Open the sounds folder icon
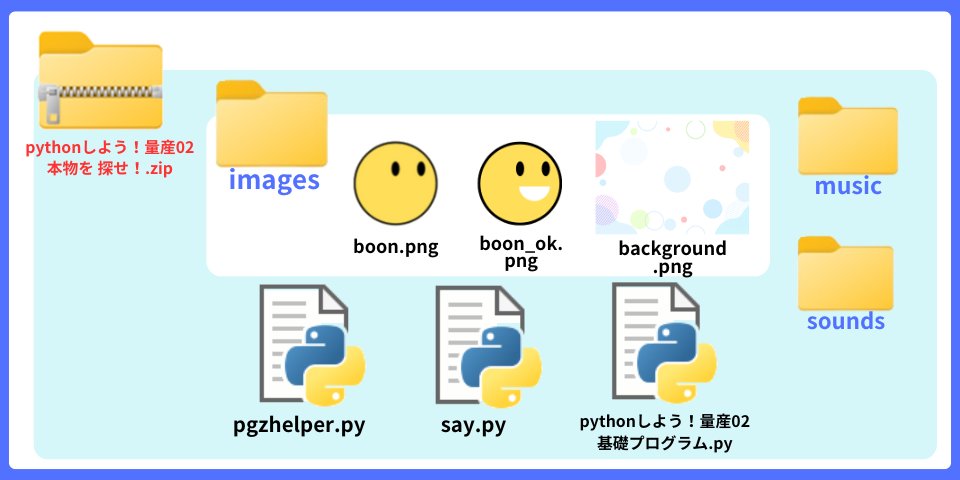This screenshot has height=480, width=960. click(847, 272)
